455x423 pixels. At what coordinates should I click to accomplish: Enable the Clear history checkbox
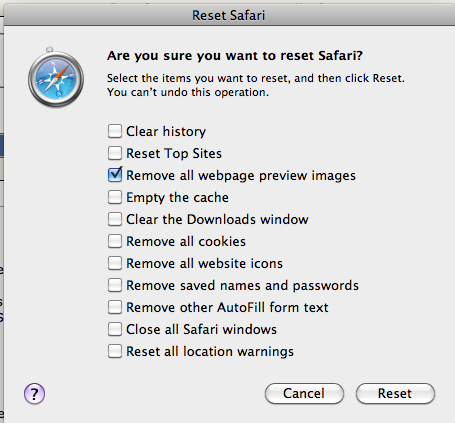pos(115,131)
